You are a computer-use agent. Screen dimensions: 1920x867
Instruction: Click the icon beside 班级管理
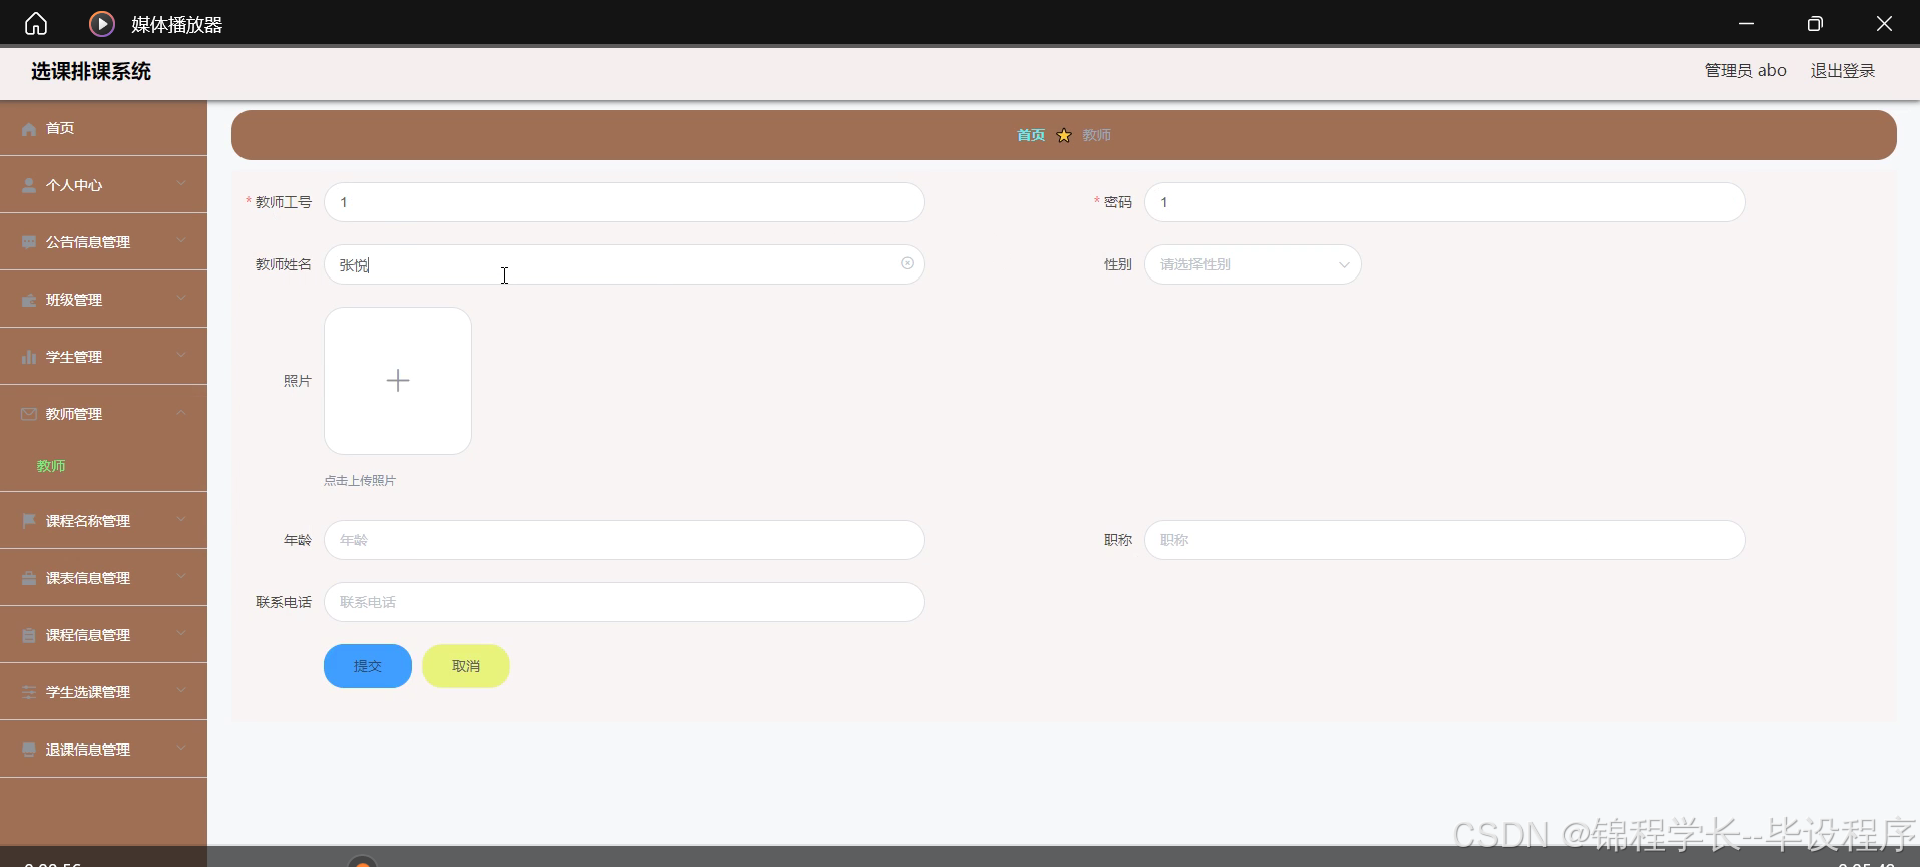(x=29, y=300)
